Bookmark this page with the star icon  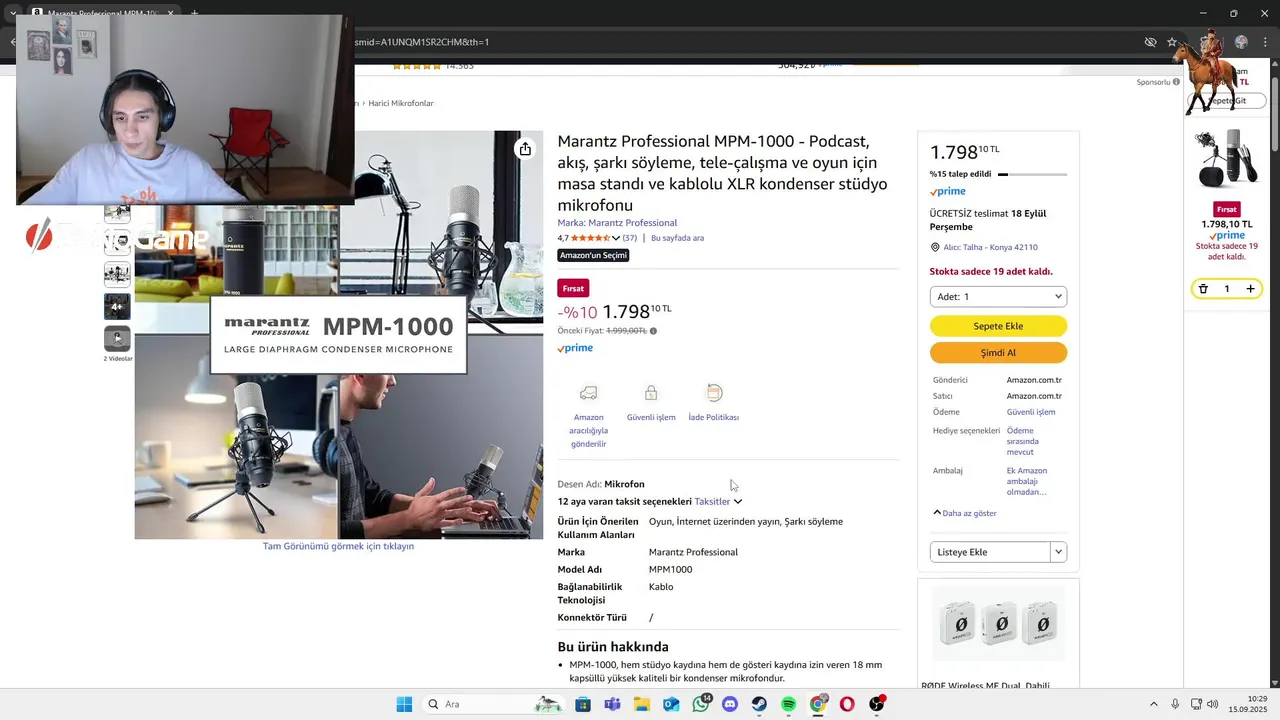1173,42
